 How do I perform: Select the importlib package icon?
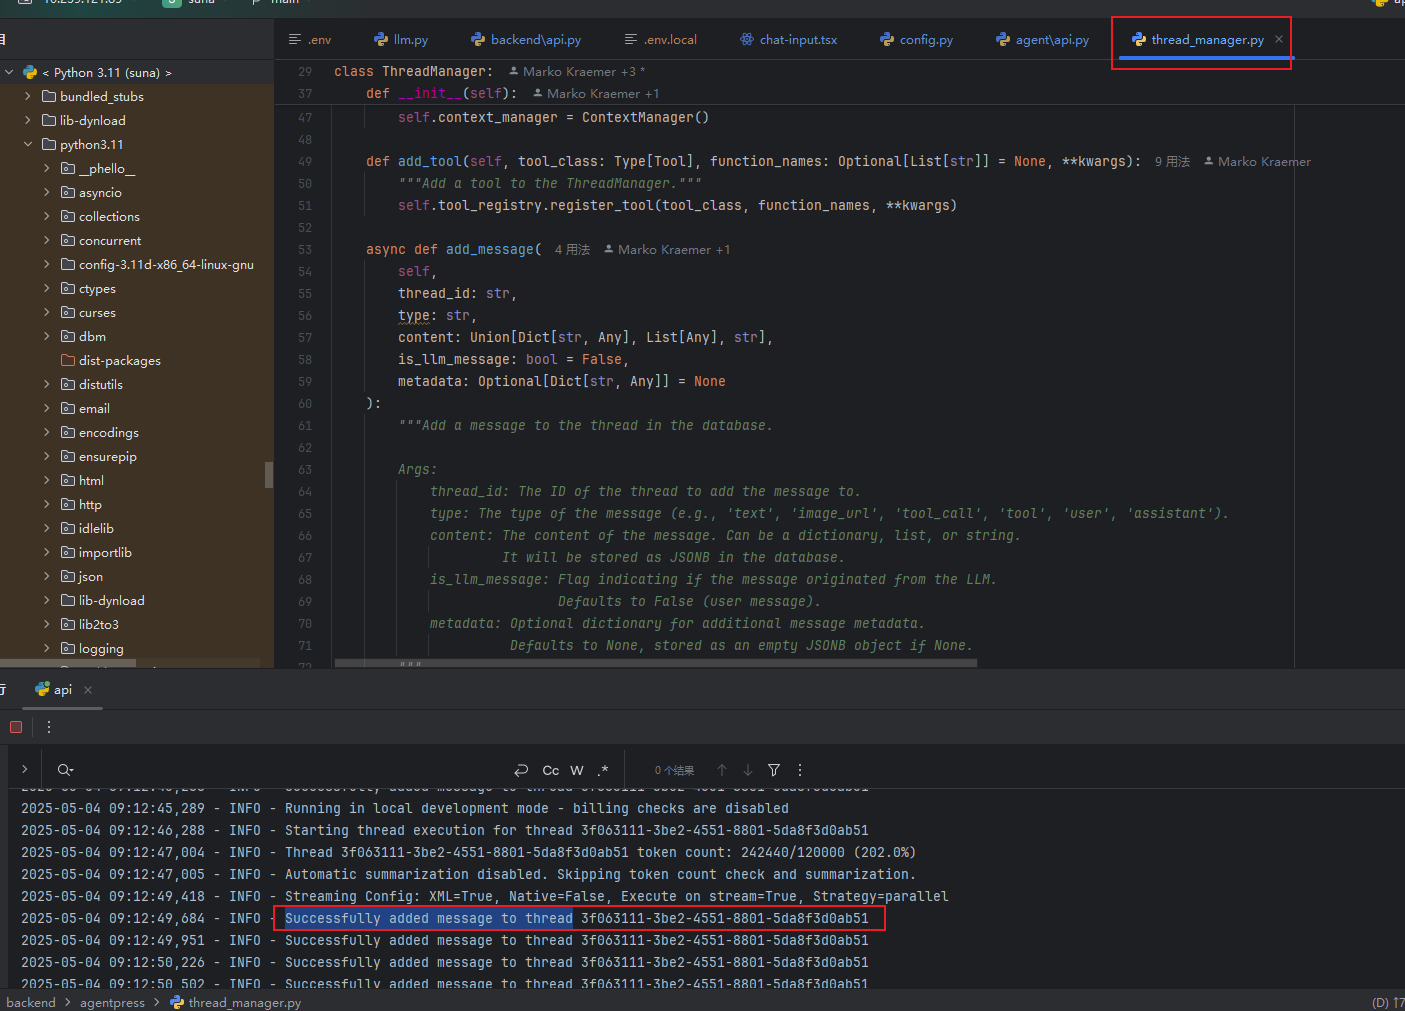68,552
